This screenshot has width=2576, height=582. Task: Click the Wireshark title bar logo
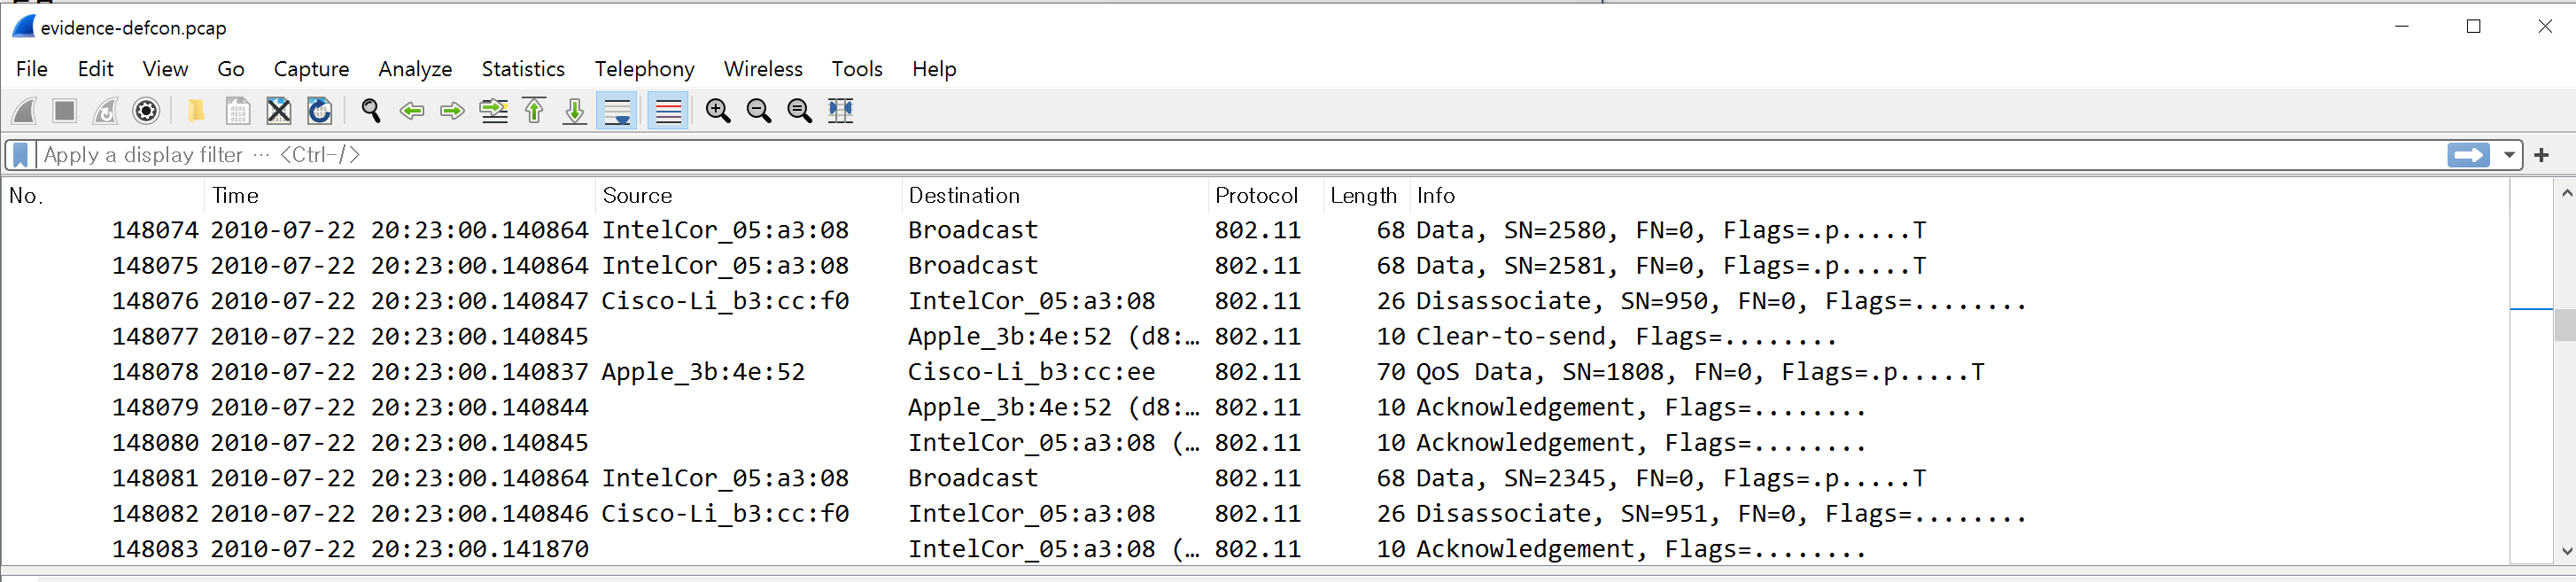pyautogui.click(x=24, y=27)
